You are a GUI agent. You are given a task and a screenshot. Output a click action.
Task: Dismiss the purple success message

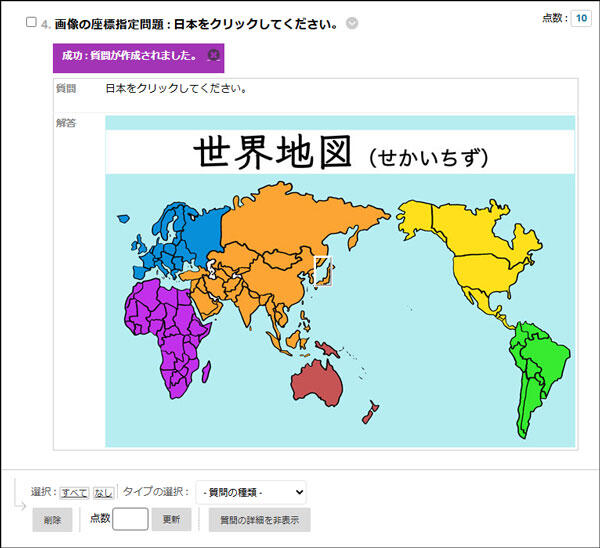[x=213, y=55]
